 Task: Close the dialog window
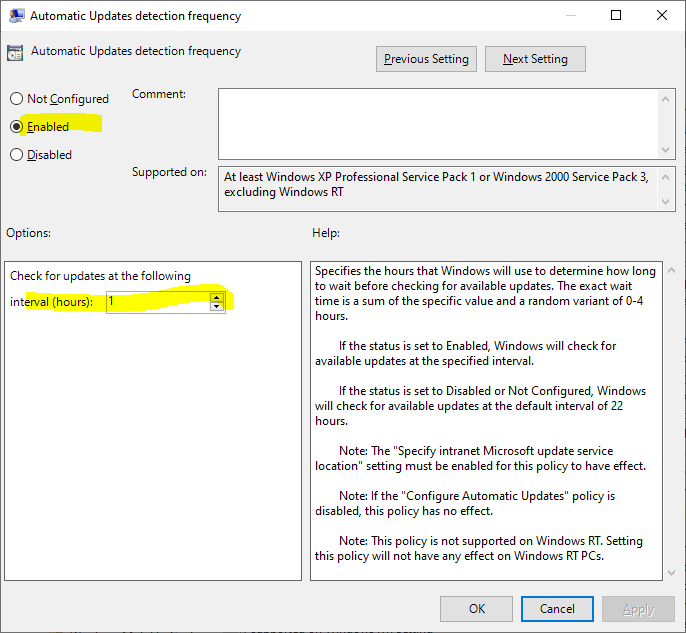(x=662, y=15)
